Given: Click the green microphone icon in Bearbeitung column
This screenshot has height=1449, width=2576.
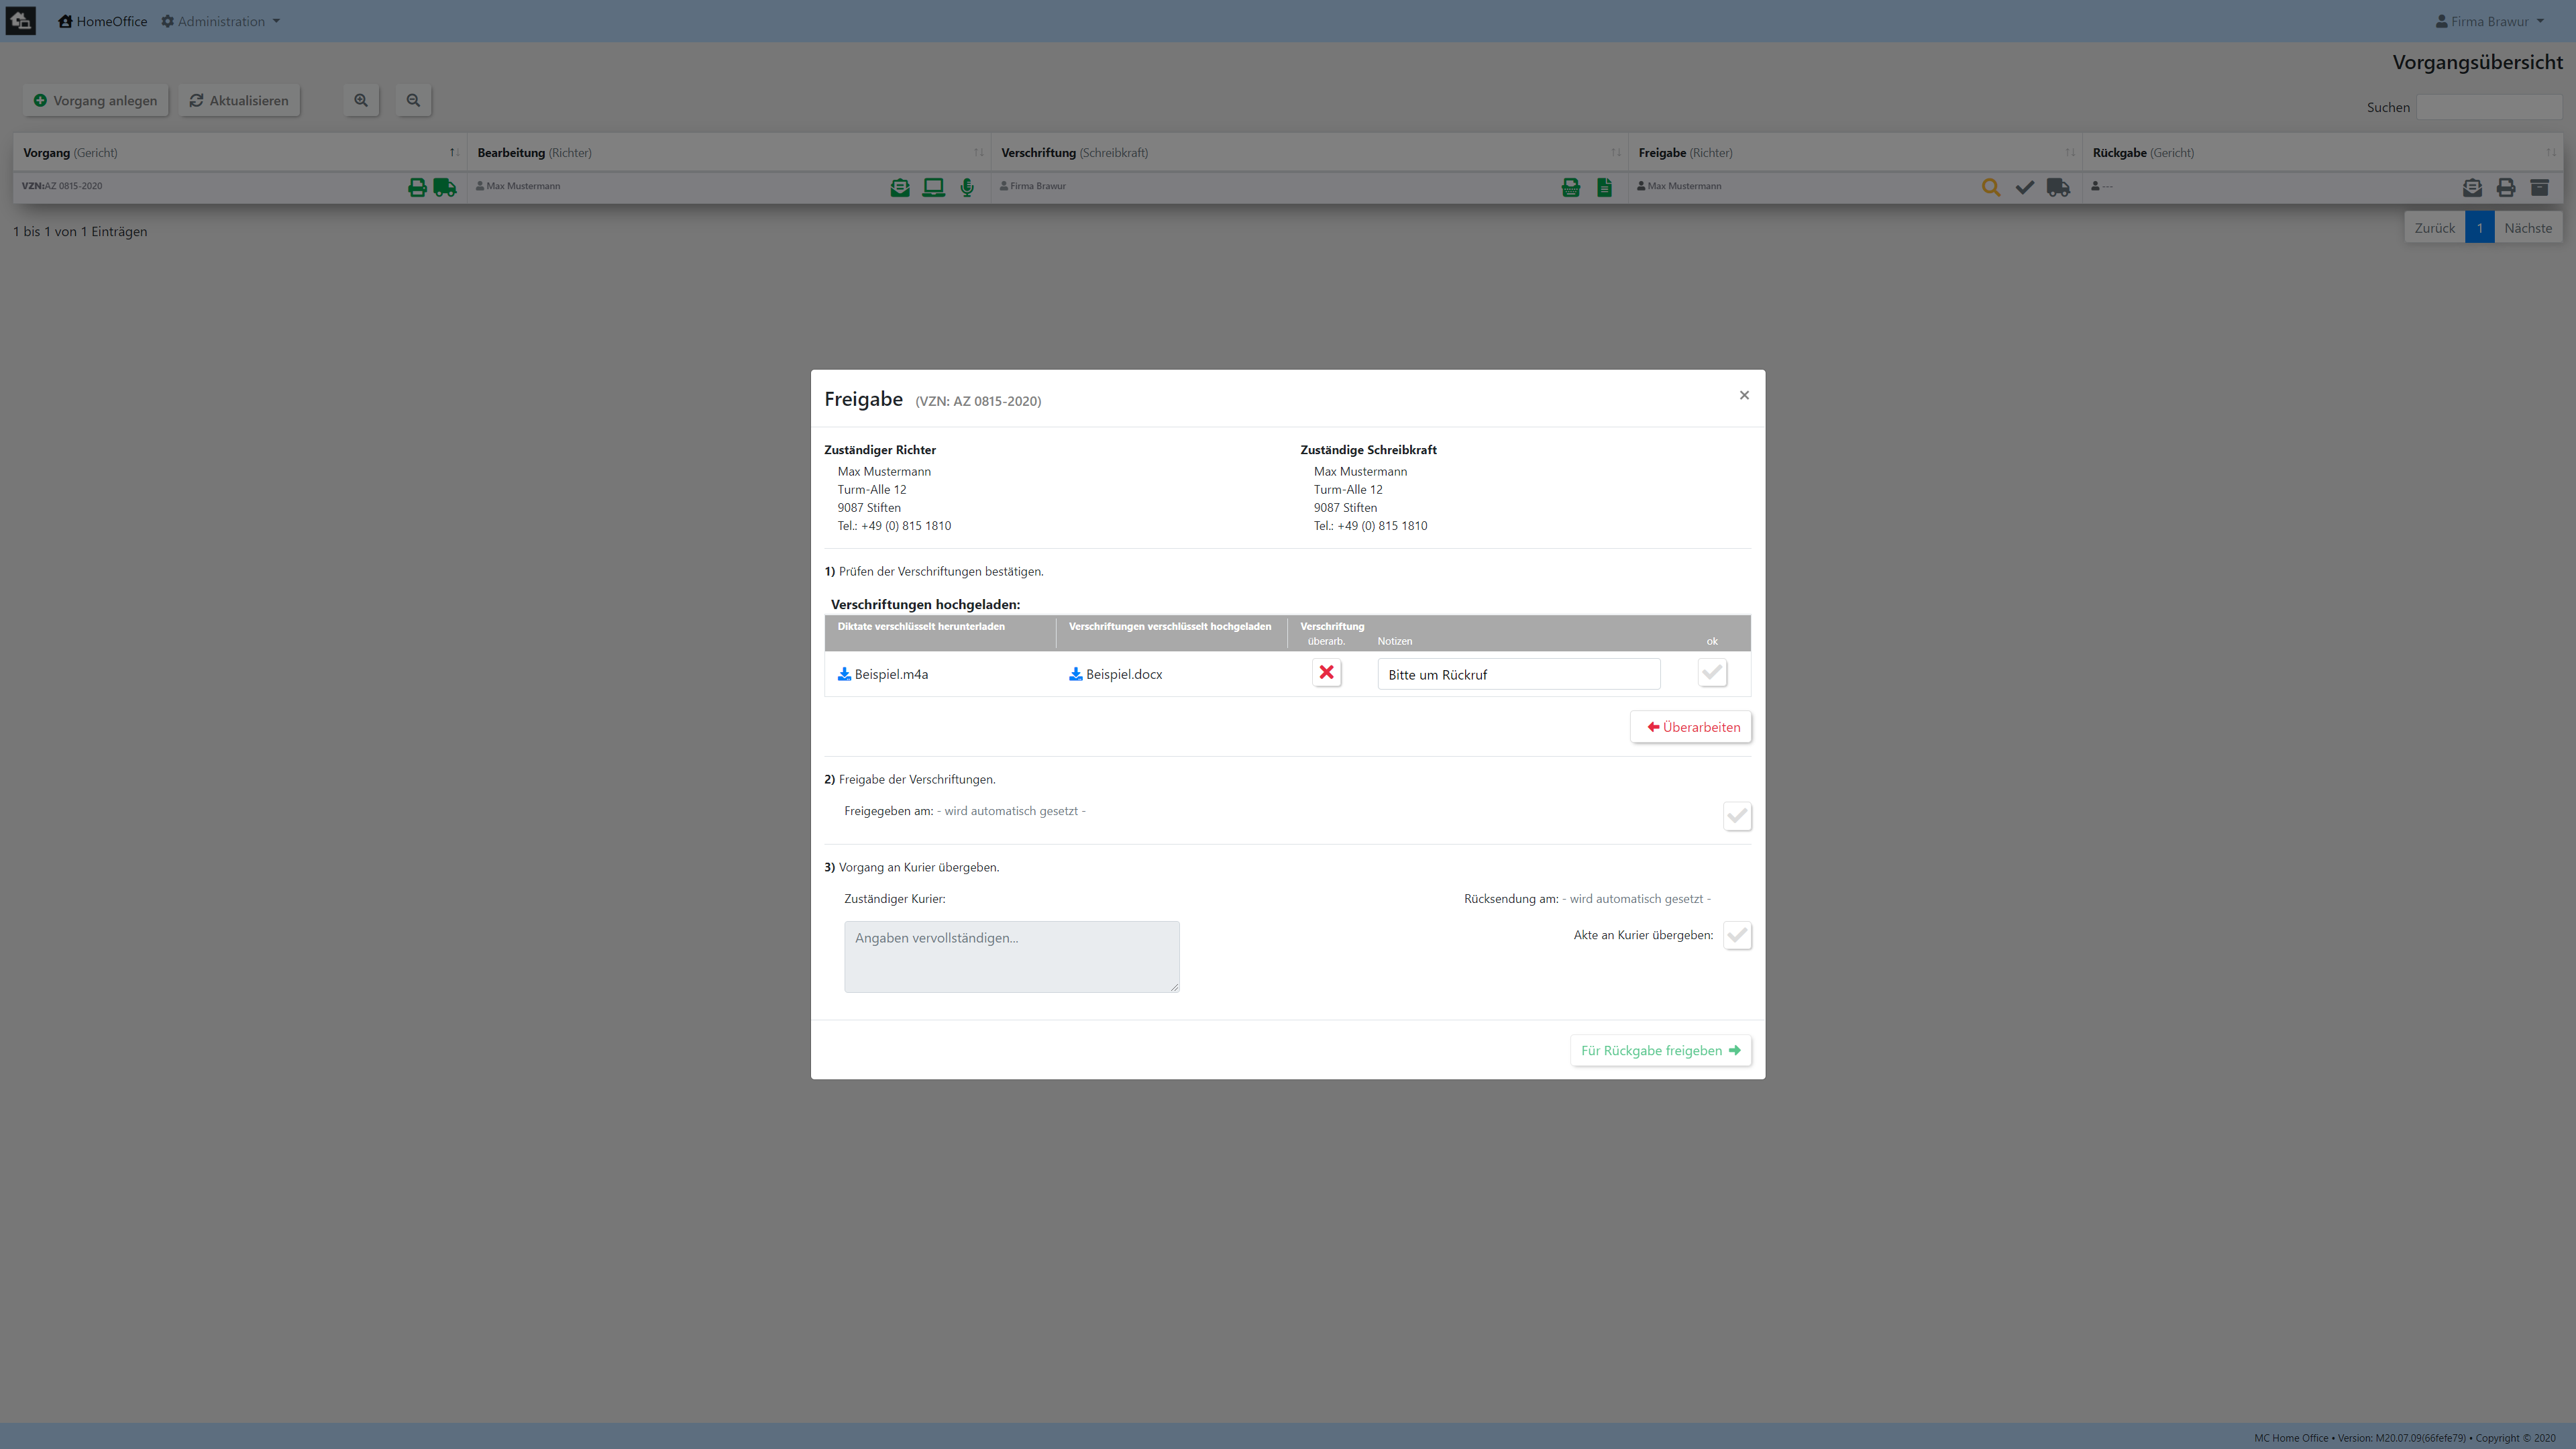Looking at the screenshot, I should (967, 187).
